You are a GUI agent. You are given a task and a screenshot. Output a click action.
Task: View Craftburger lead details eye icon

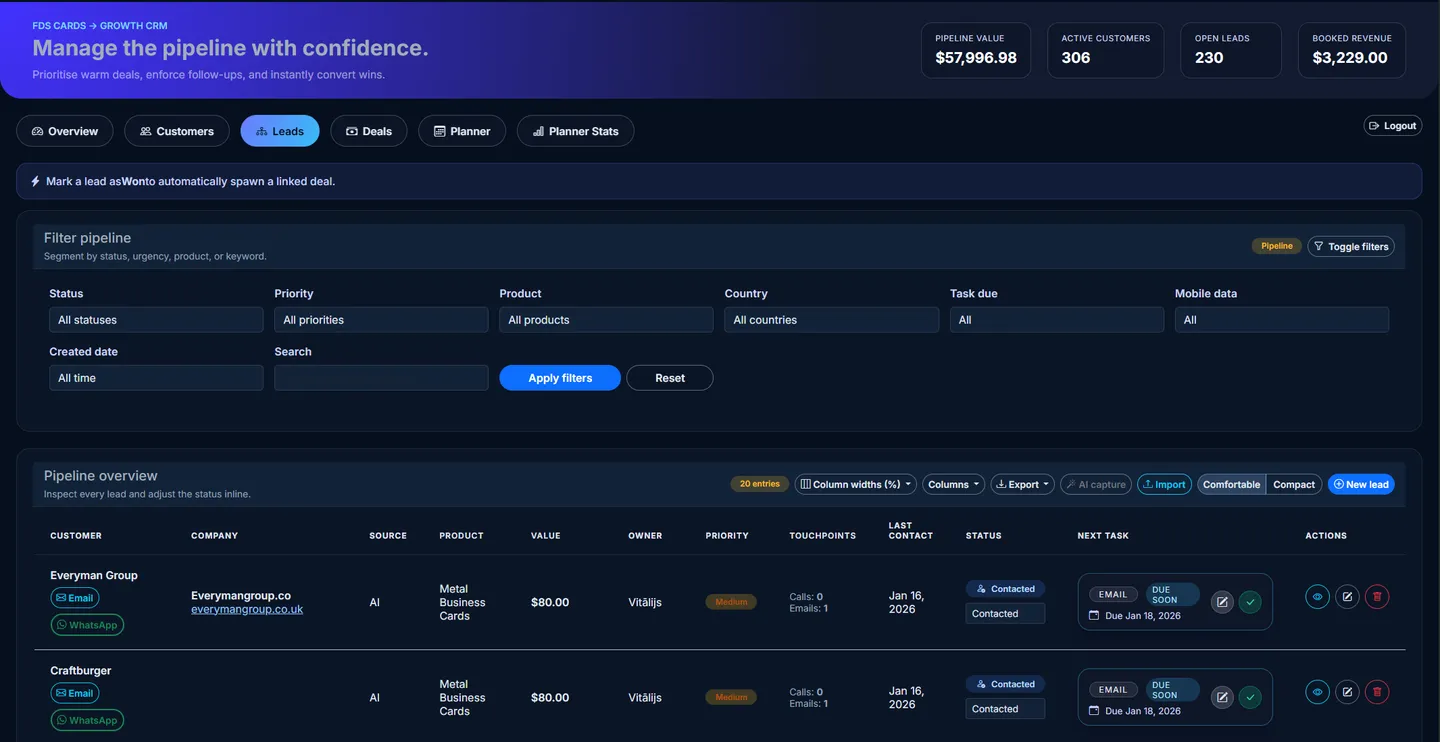[x=1317, y=692]
